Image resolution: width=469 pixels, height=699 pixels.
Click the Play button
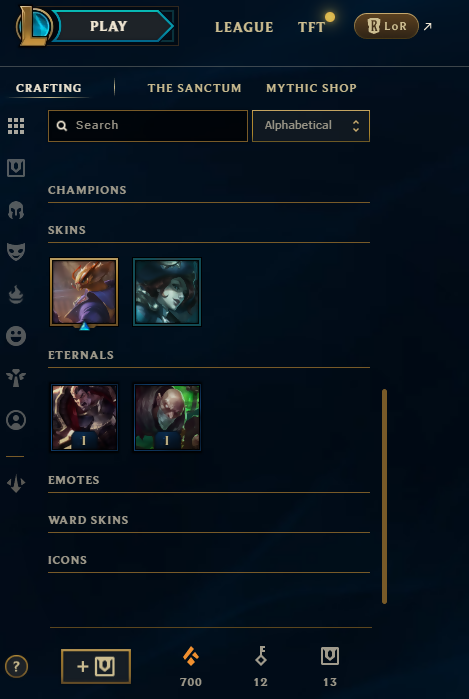[x=109, y=26]
